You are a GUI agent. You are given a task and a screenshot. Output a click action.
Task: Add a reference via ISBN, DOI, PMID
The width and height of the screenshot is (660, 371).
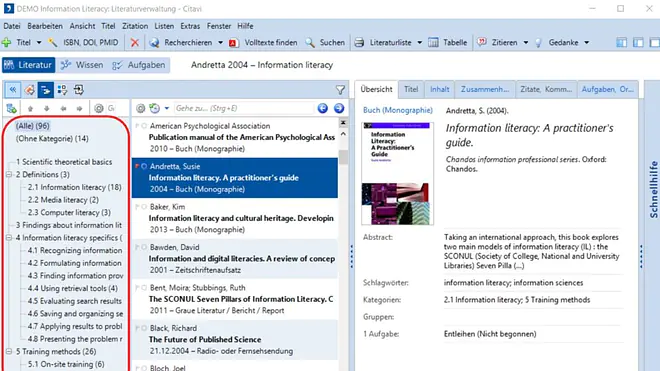click(84, 43)
